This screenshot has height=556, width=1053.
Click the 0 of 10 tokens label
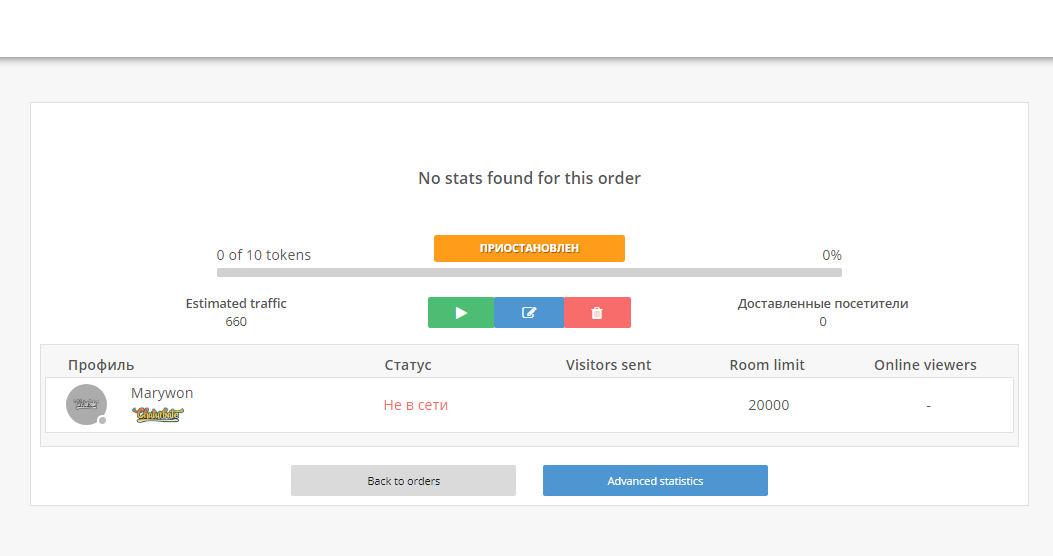[264, 255]
